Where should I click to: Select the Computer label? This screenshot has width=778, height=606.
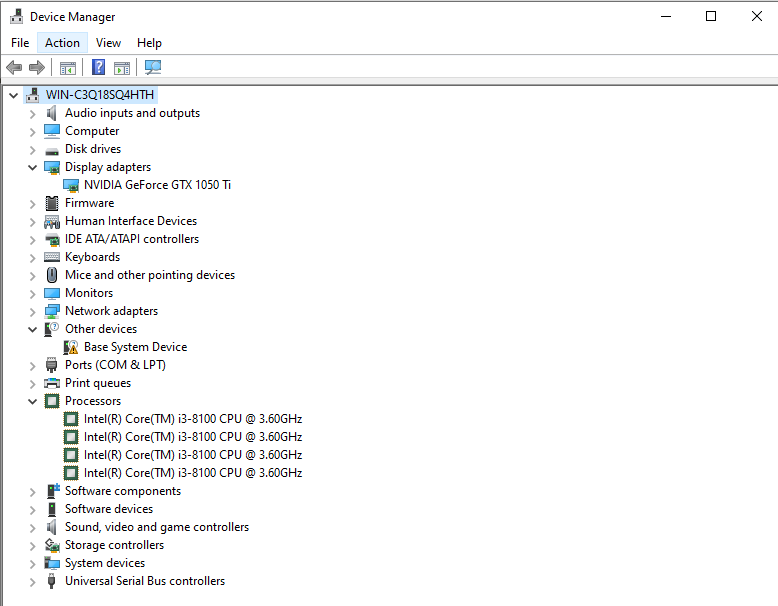[x=92, y=131]
